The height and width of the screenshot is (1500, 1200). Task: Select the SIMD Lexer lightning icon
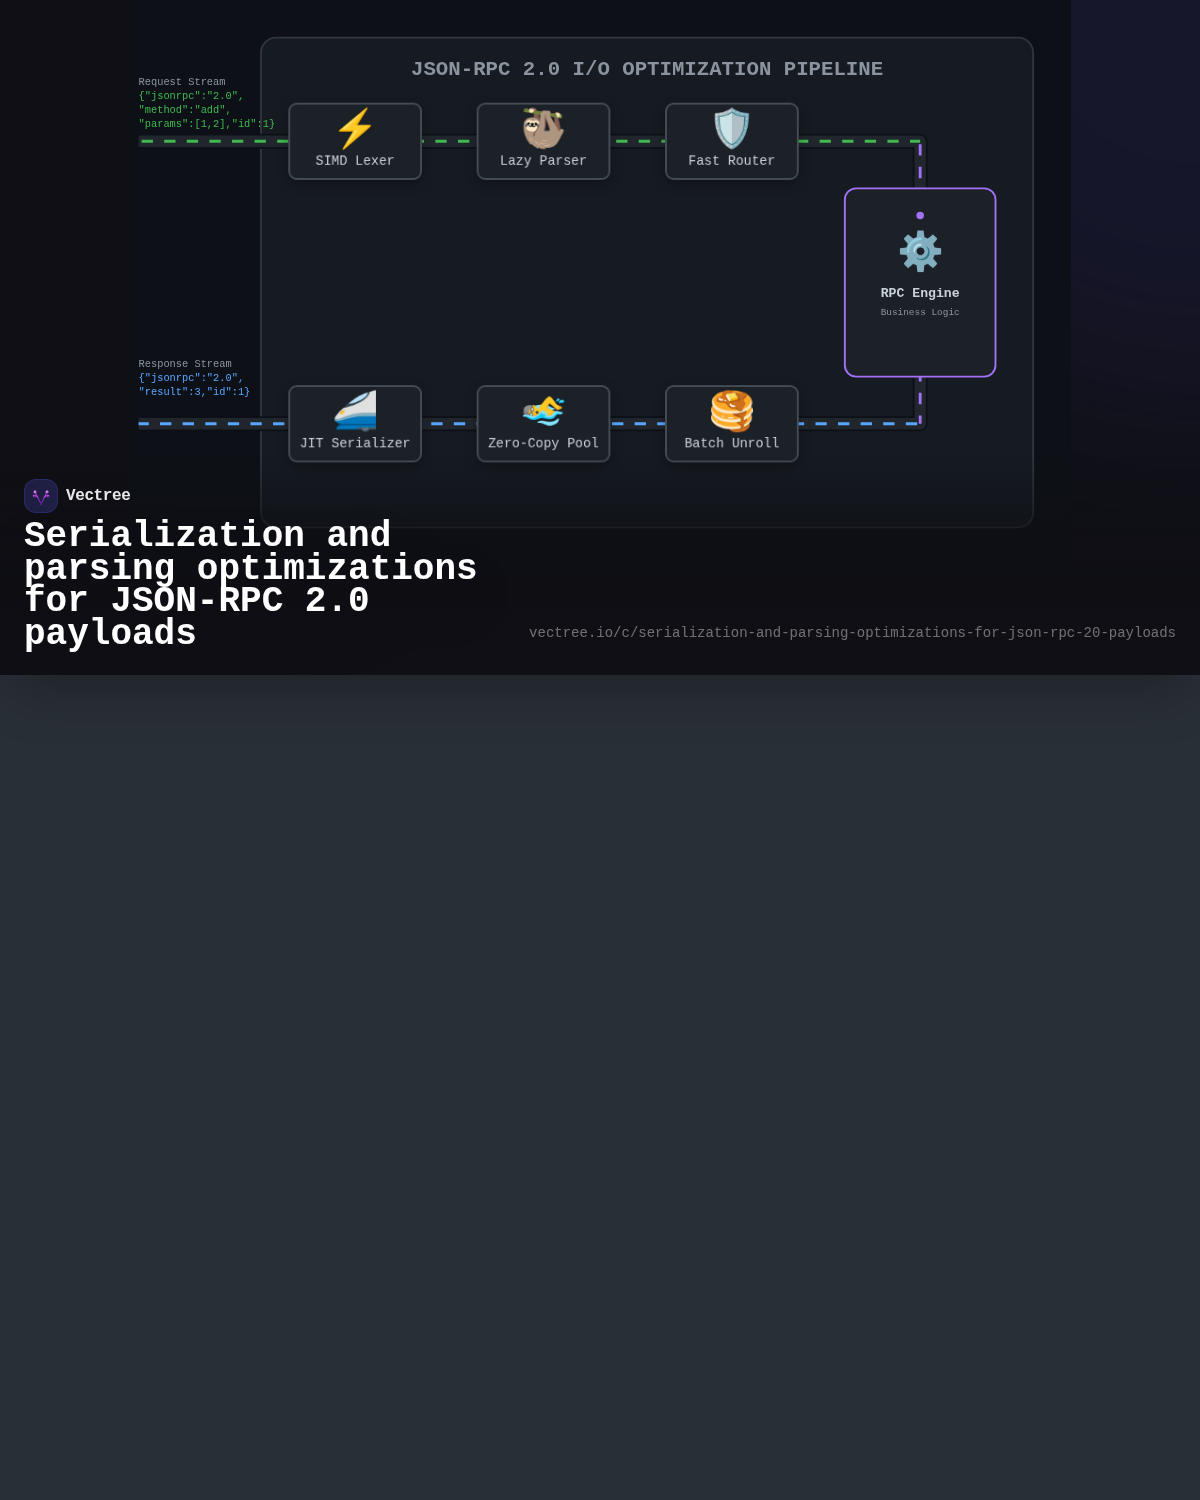[355, 128]
